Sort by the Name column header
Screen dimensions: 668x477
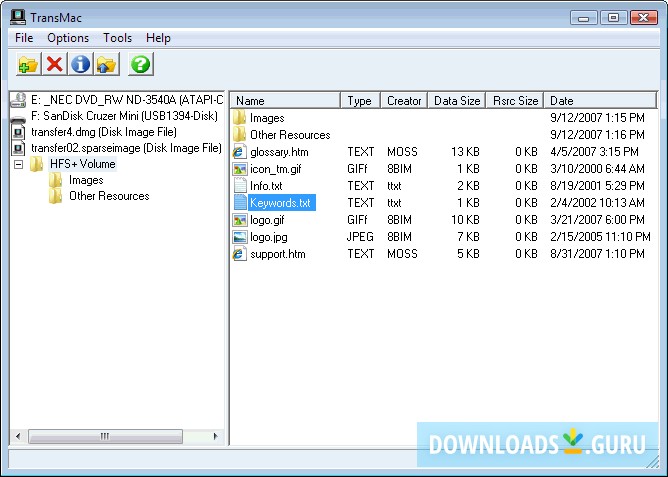tap(285, 101)
